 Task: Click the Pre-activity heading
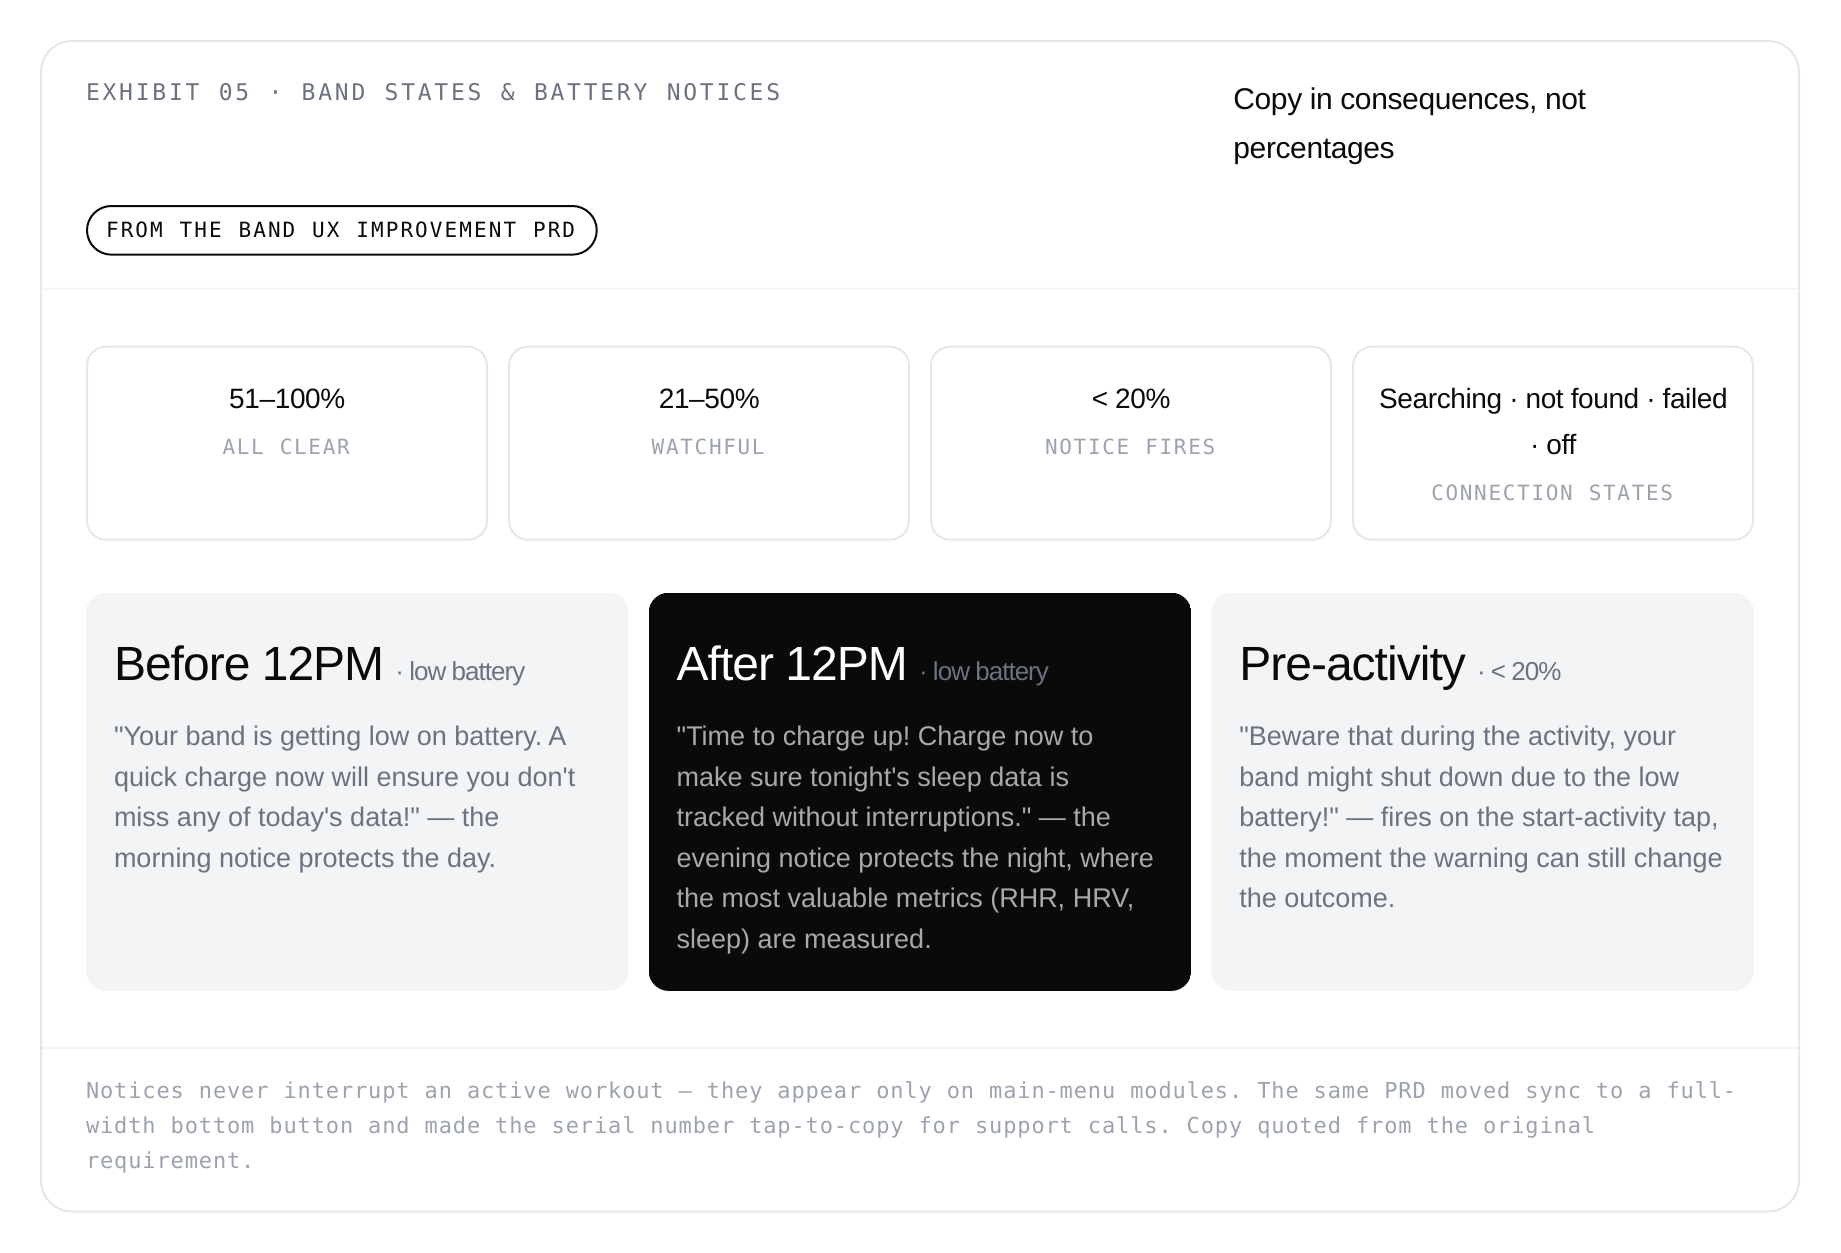pos(1352,664)
